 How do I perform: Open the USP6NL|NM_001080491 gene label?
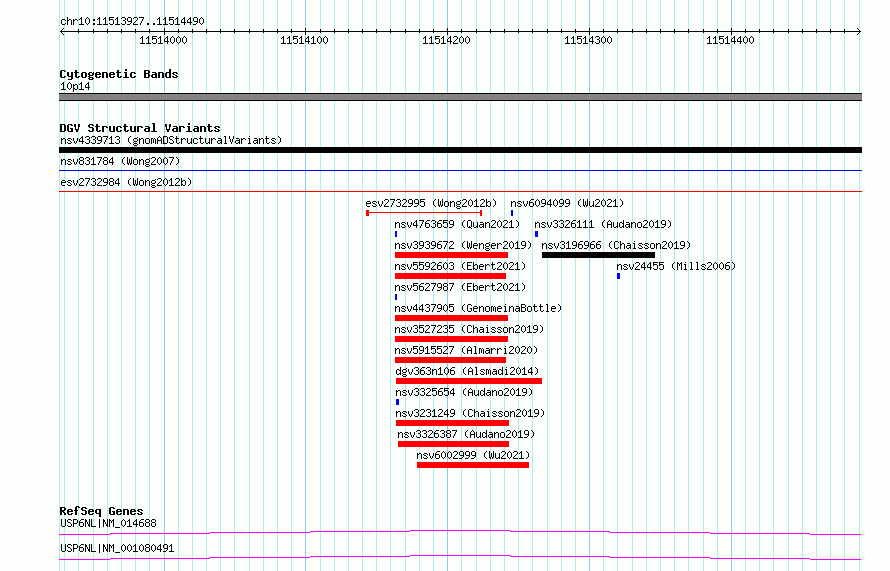117,548
